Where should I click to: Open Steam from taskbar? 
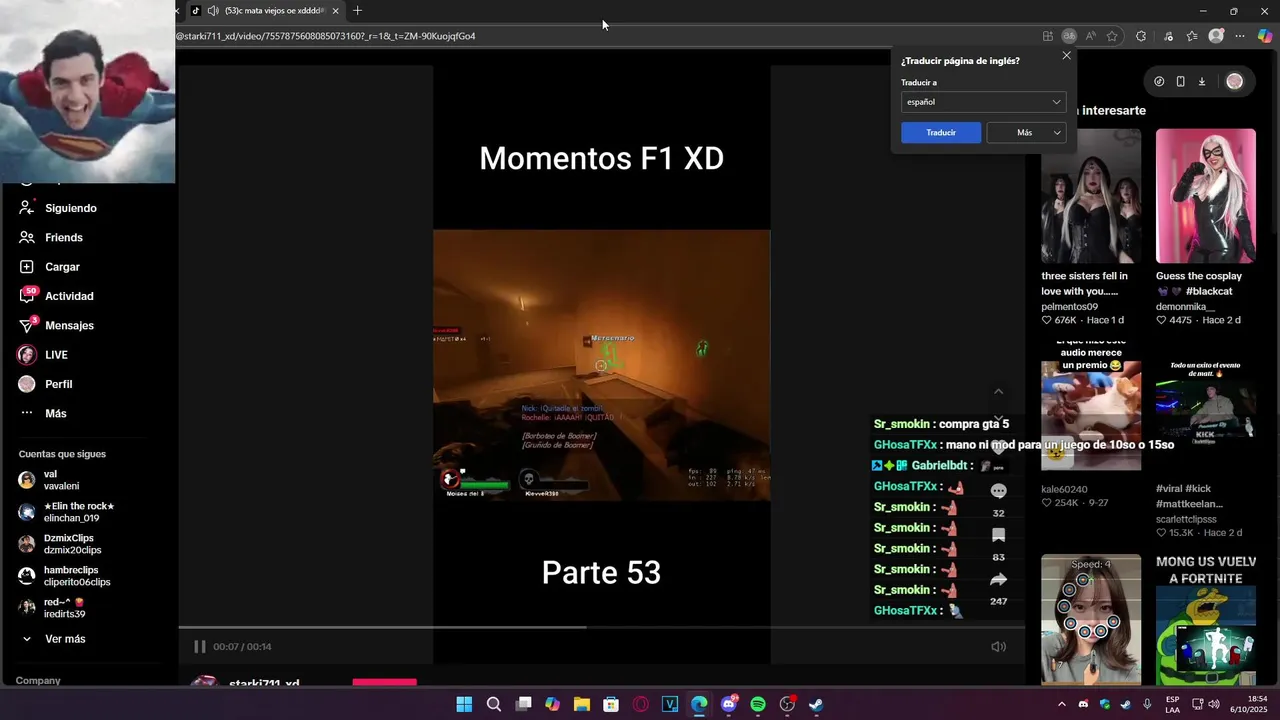coord(816,704)
